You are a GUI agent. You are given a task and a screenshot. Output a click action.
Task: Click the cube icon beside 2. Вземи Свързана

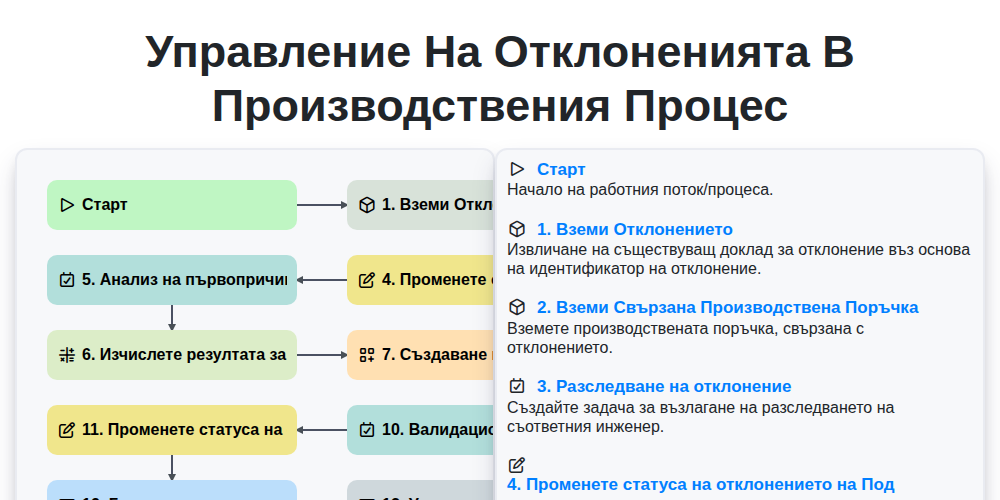click(517, 307)
